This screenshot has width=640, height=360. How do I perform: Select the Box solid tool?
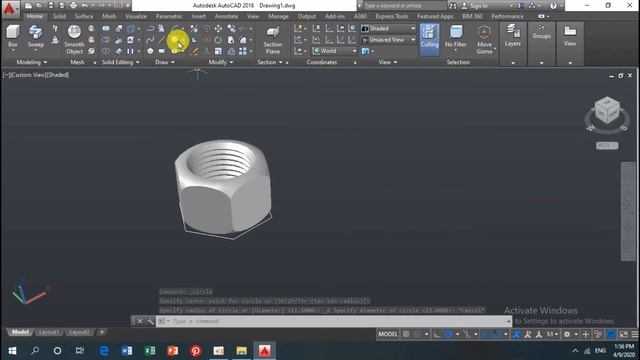pyautogui.click(x=13, y=36)
